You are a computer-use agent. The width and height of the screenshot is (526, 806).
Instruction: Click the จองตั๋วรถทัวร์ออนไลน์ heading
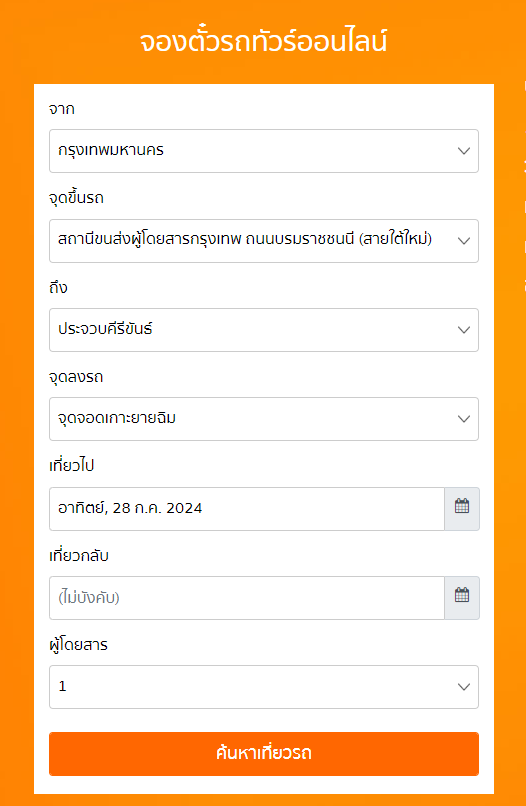263,42
